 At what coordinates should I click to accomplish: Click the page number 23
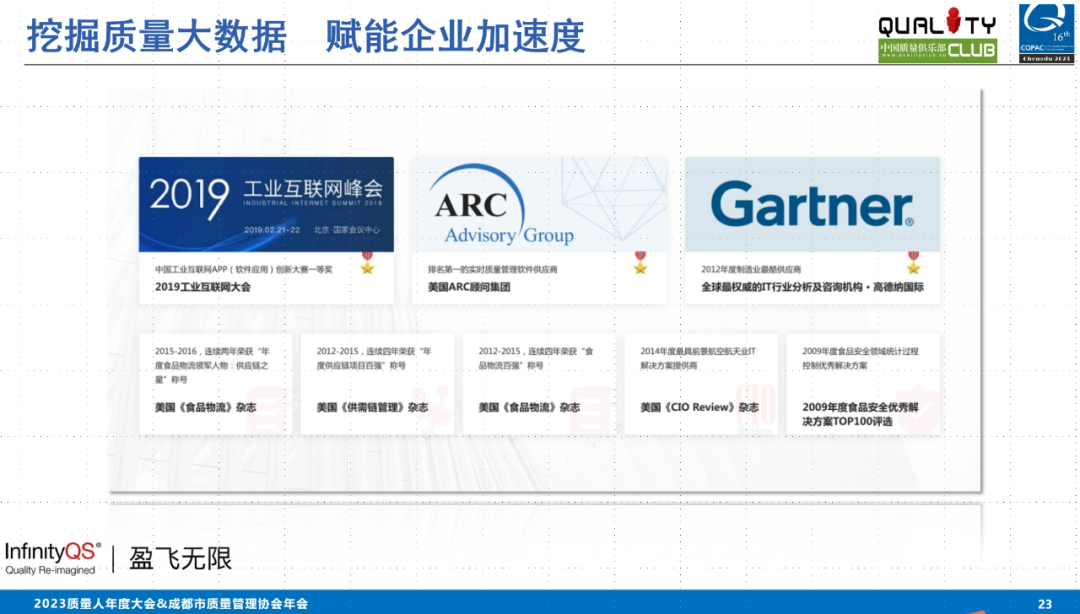coord(1045,604)
